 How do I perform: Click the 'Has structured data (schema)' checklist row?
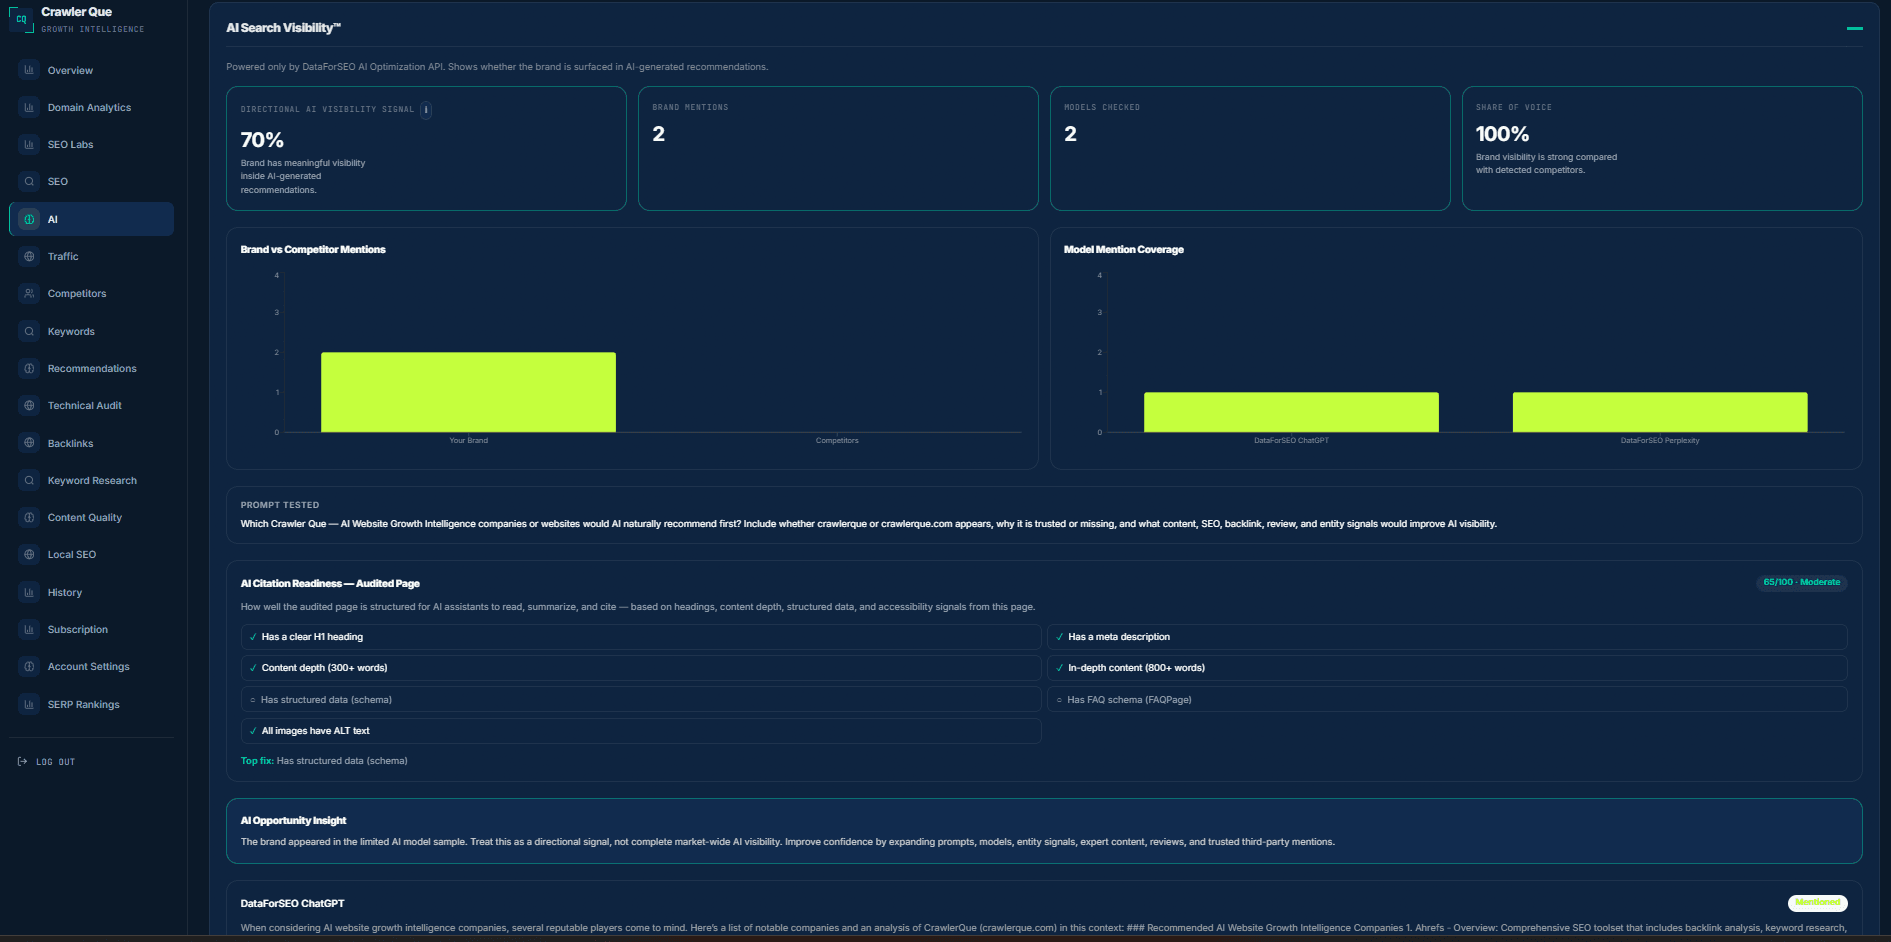point(641,700)
